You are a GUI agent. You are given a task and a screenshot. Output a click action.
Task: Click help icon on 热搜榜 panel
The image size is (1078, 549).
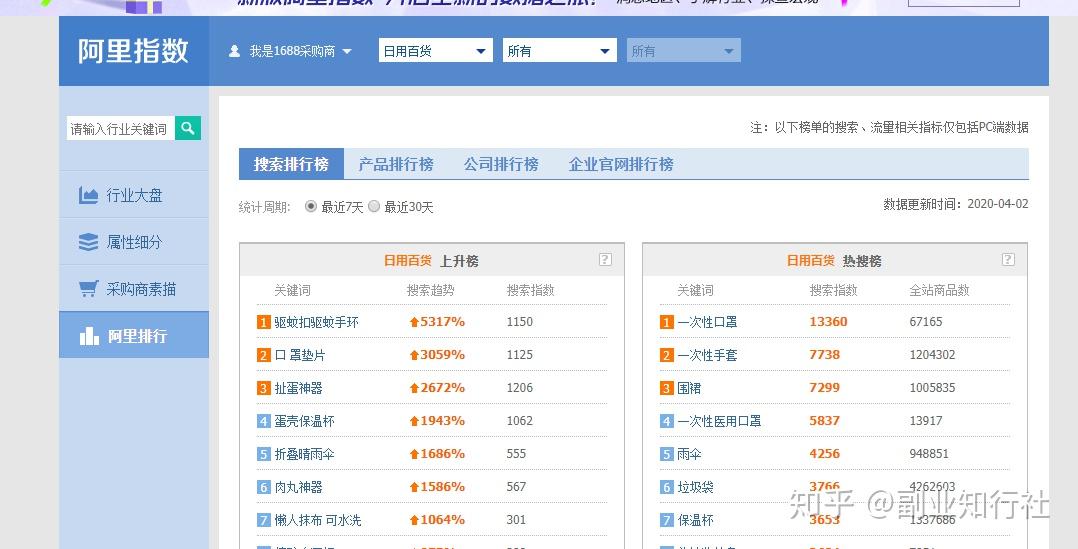point(1008,259)
